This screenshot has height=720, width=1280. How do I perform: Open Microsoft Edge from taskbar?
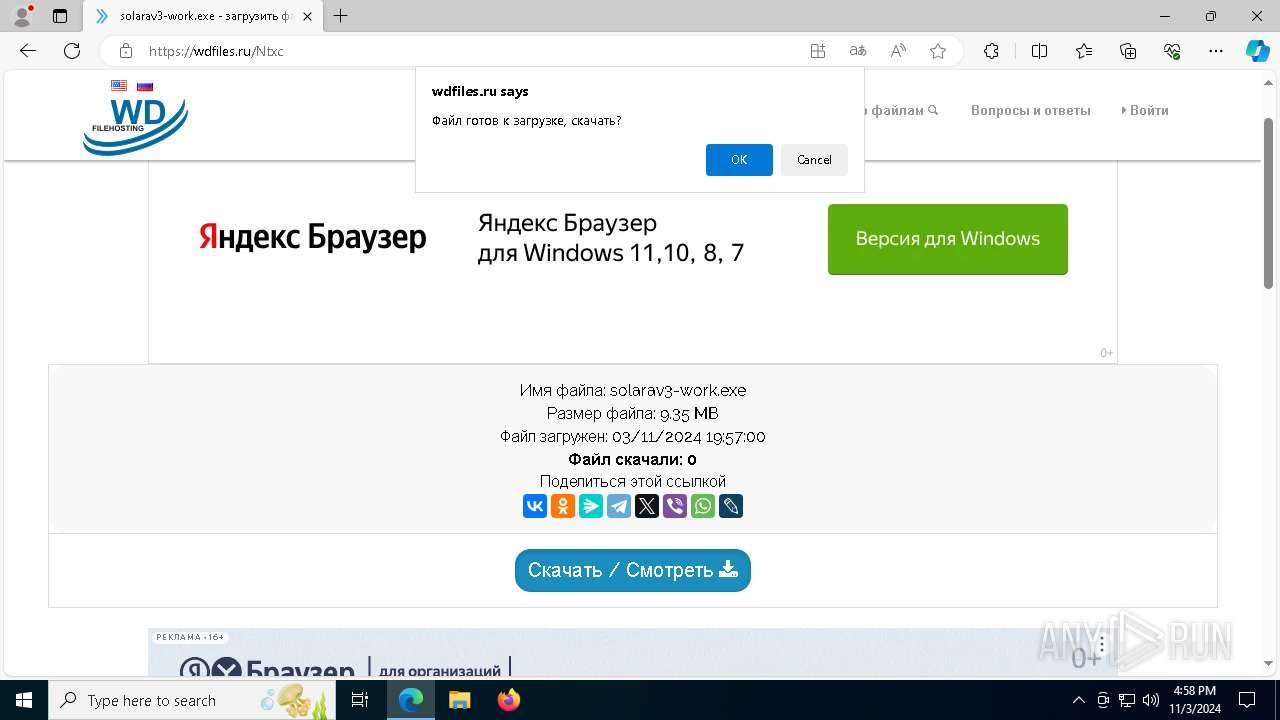(411, 700)
